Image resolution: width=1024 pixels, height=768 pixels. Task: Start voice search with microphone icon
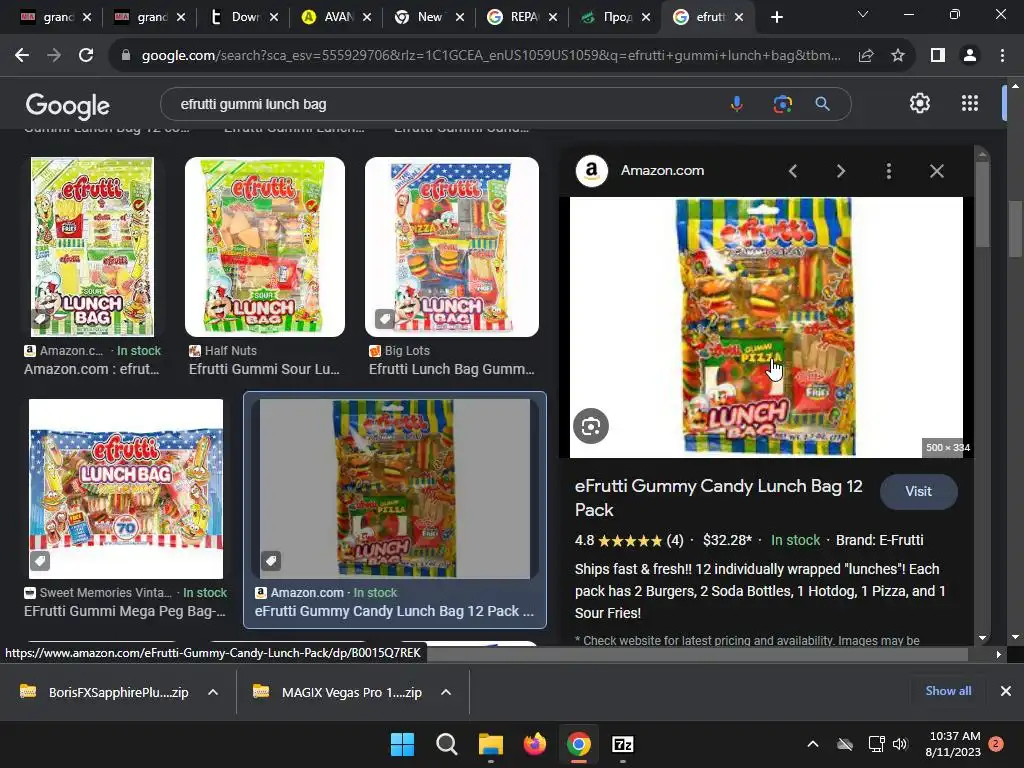(x=737, y=104)
